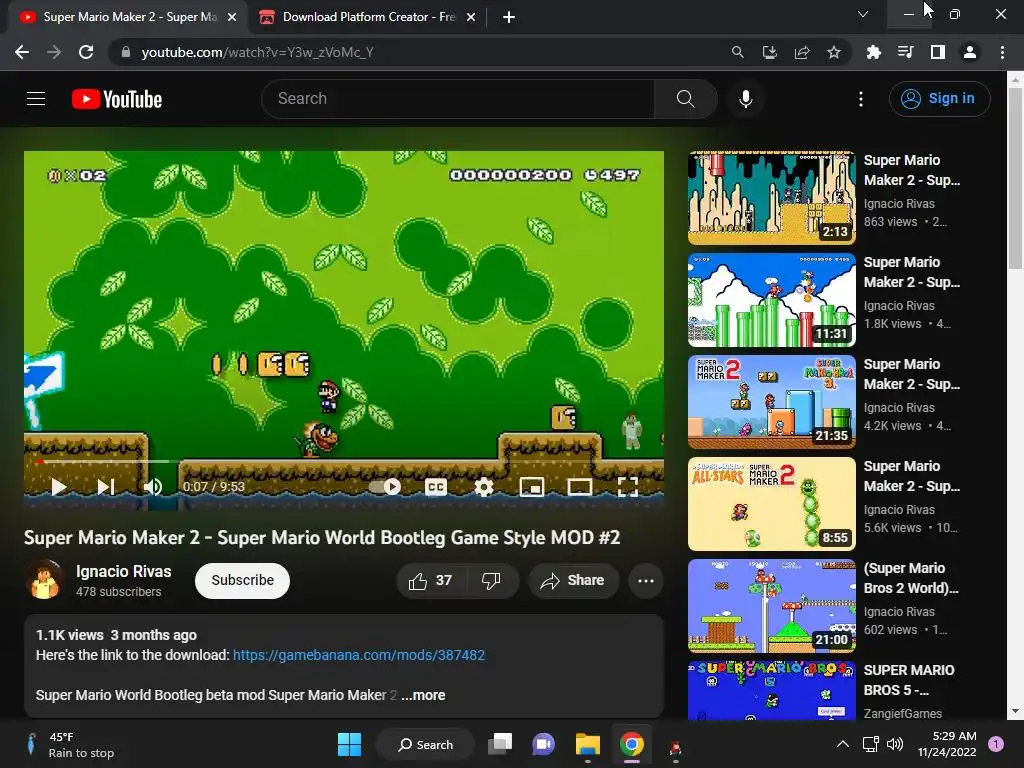
Task: Go to YouTube home via logo
Action: coord(117,99)
